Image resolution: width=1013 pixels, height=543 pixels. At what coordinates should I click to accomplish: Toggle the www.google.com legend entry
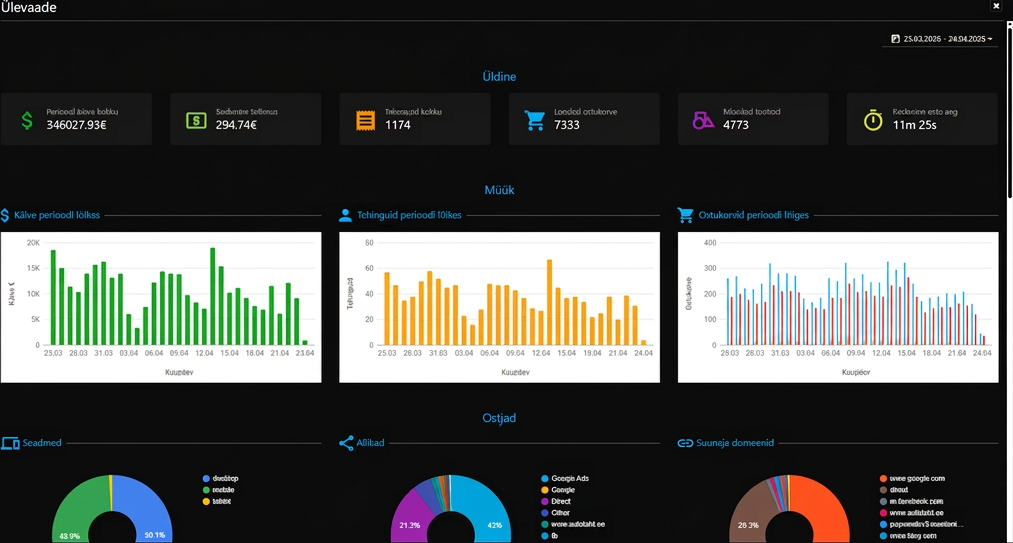click(912, 479)
